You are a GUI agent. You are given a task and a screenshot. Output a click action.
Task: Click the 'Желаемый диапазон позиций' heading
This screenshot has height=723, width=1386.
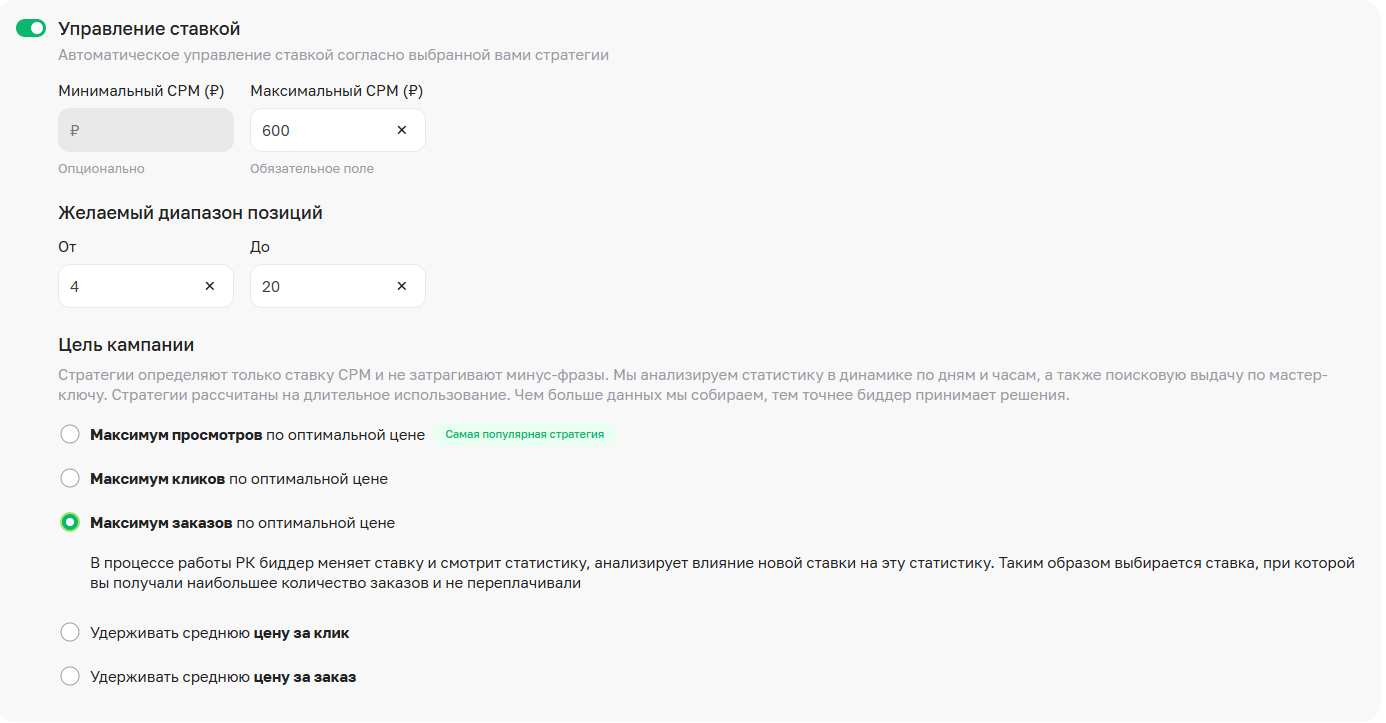190,213
